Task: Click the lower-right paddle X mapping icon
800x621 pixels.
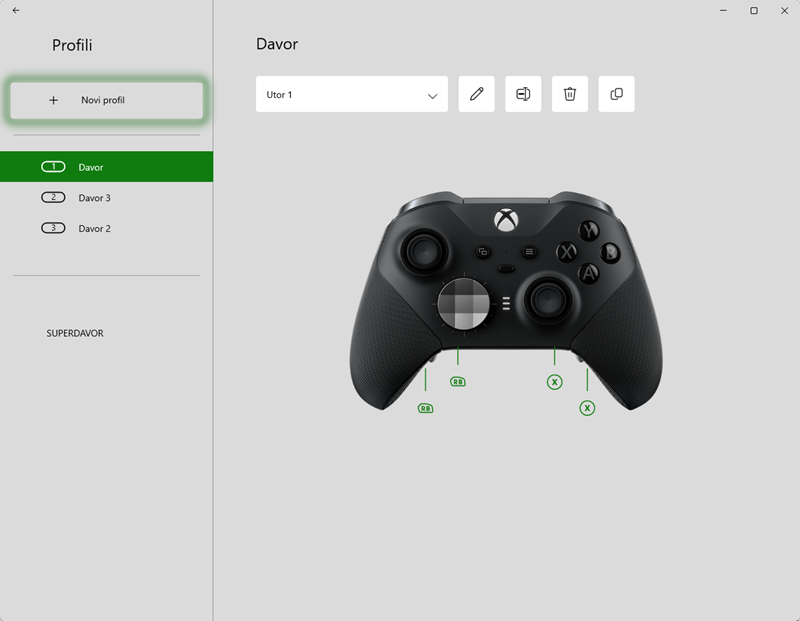Action: (x=587, y=408)
